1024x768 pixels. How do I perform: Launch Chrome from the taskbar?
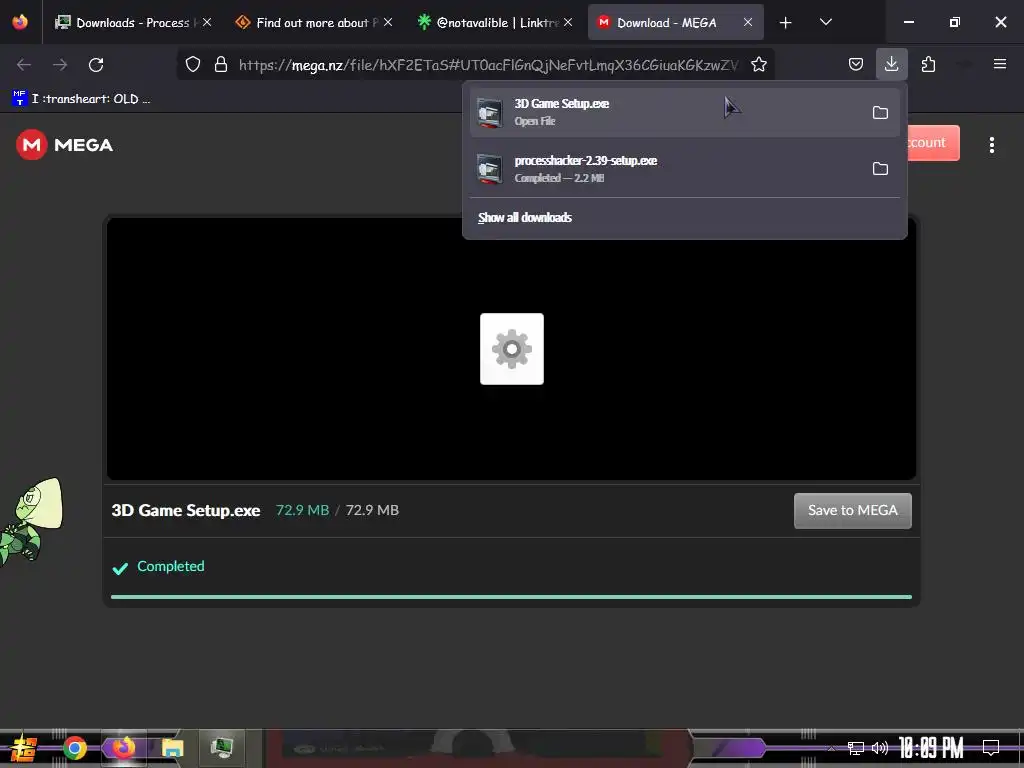(75, 748)
